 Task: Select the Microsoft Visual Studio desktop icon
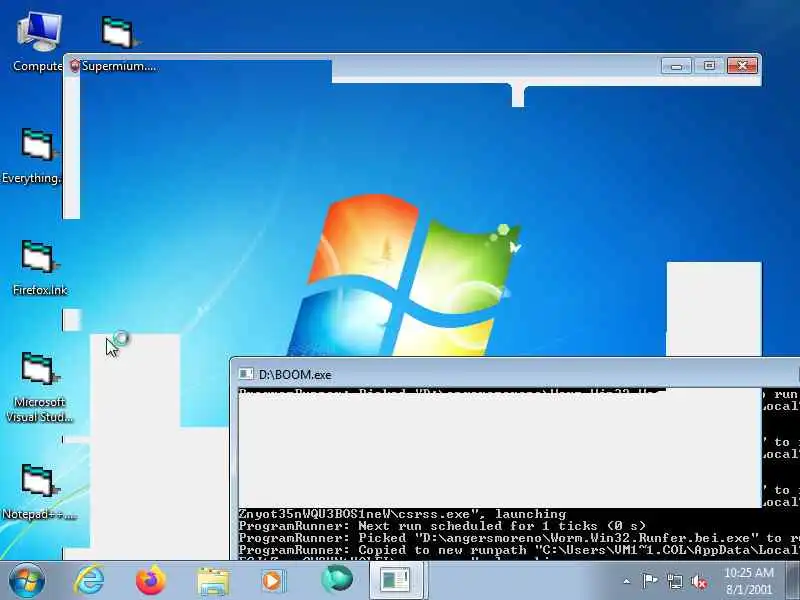39,387
